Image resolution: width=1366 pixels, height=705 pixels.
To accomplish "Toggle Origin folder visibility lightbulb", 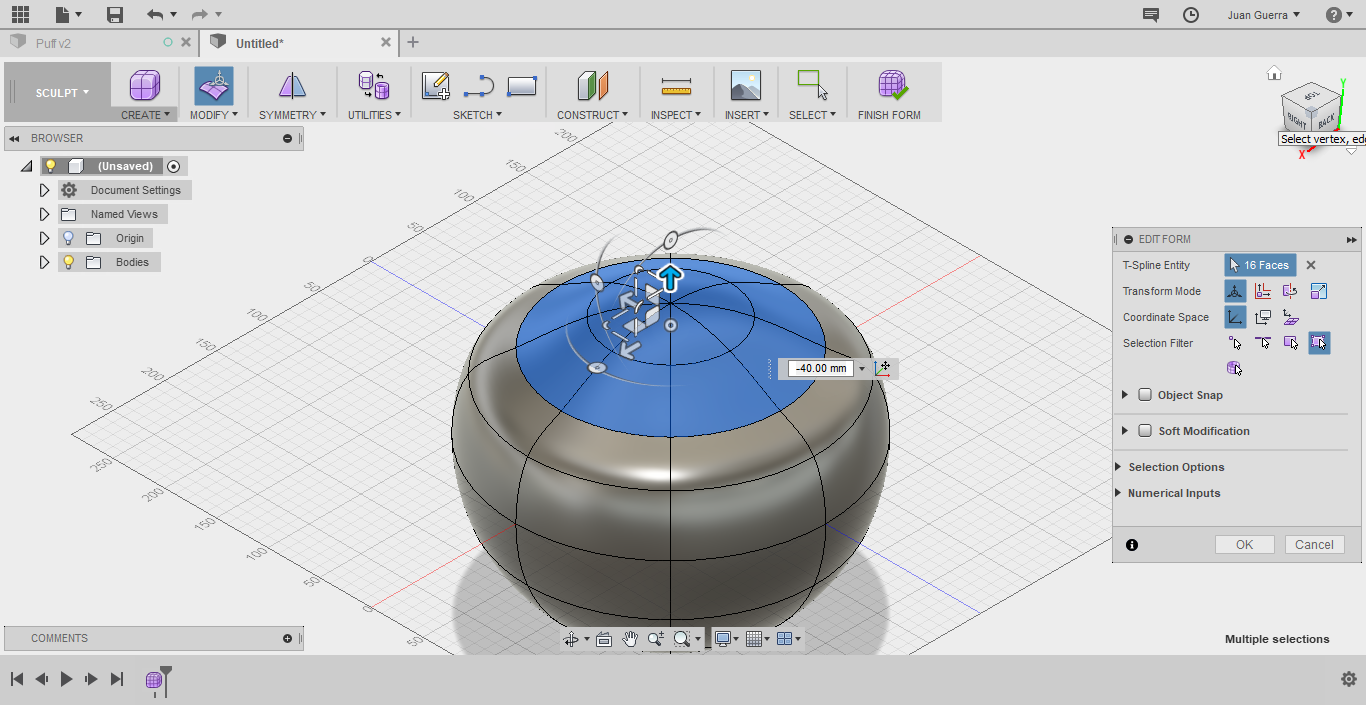I will tap(68, 238).
